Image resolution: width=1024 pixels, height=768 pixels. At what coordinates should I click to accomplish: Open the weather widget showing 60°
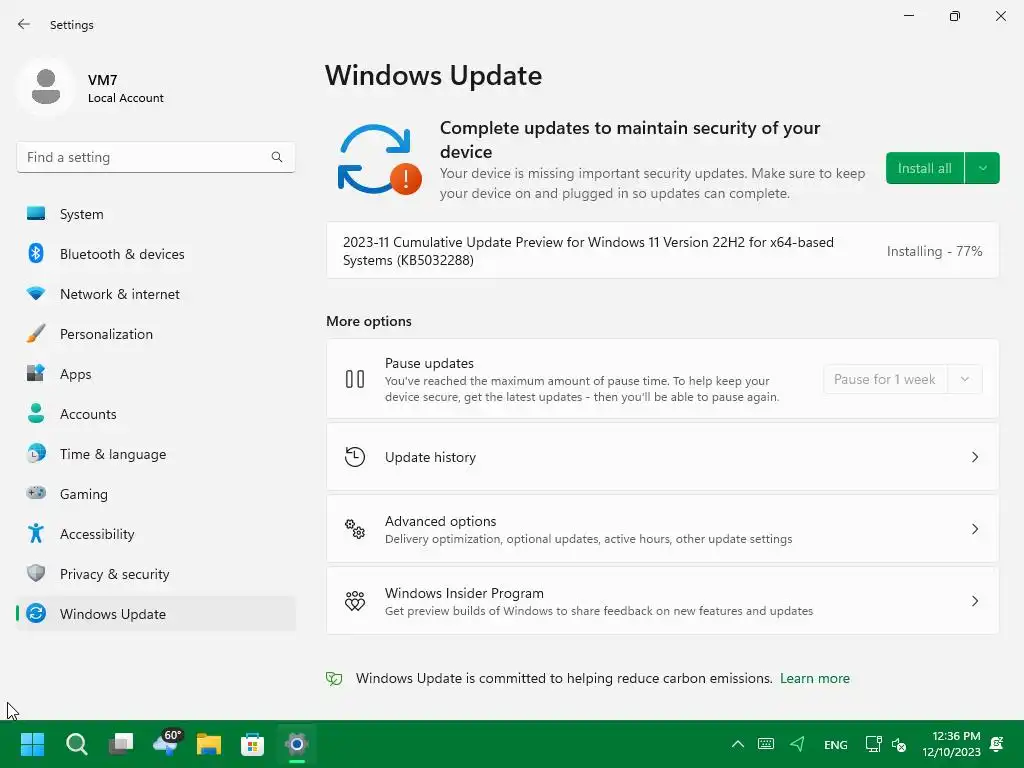(167, 743)
